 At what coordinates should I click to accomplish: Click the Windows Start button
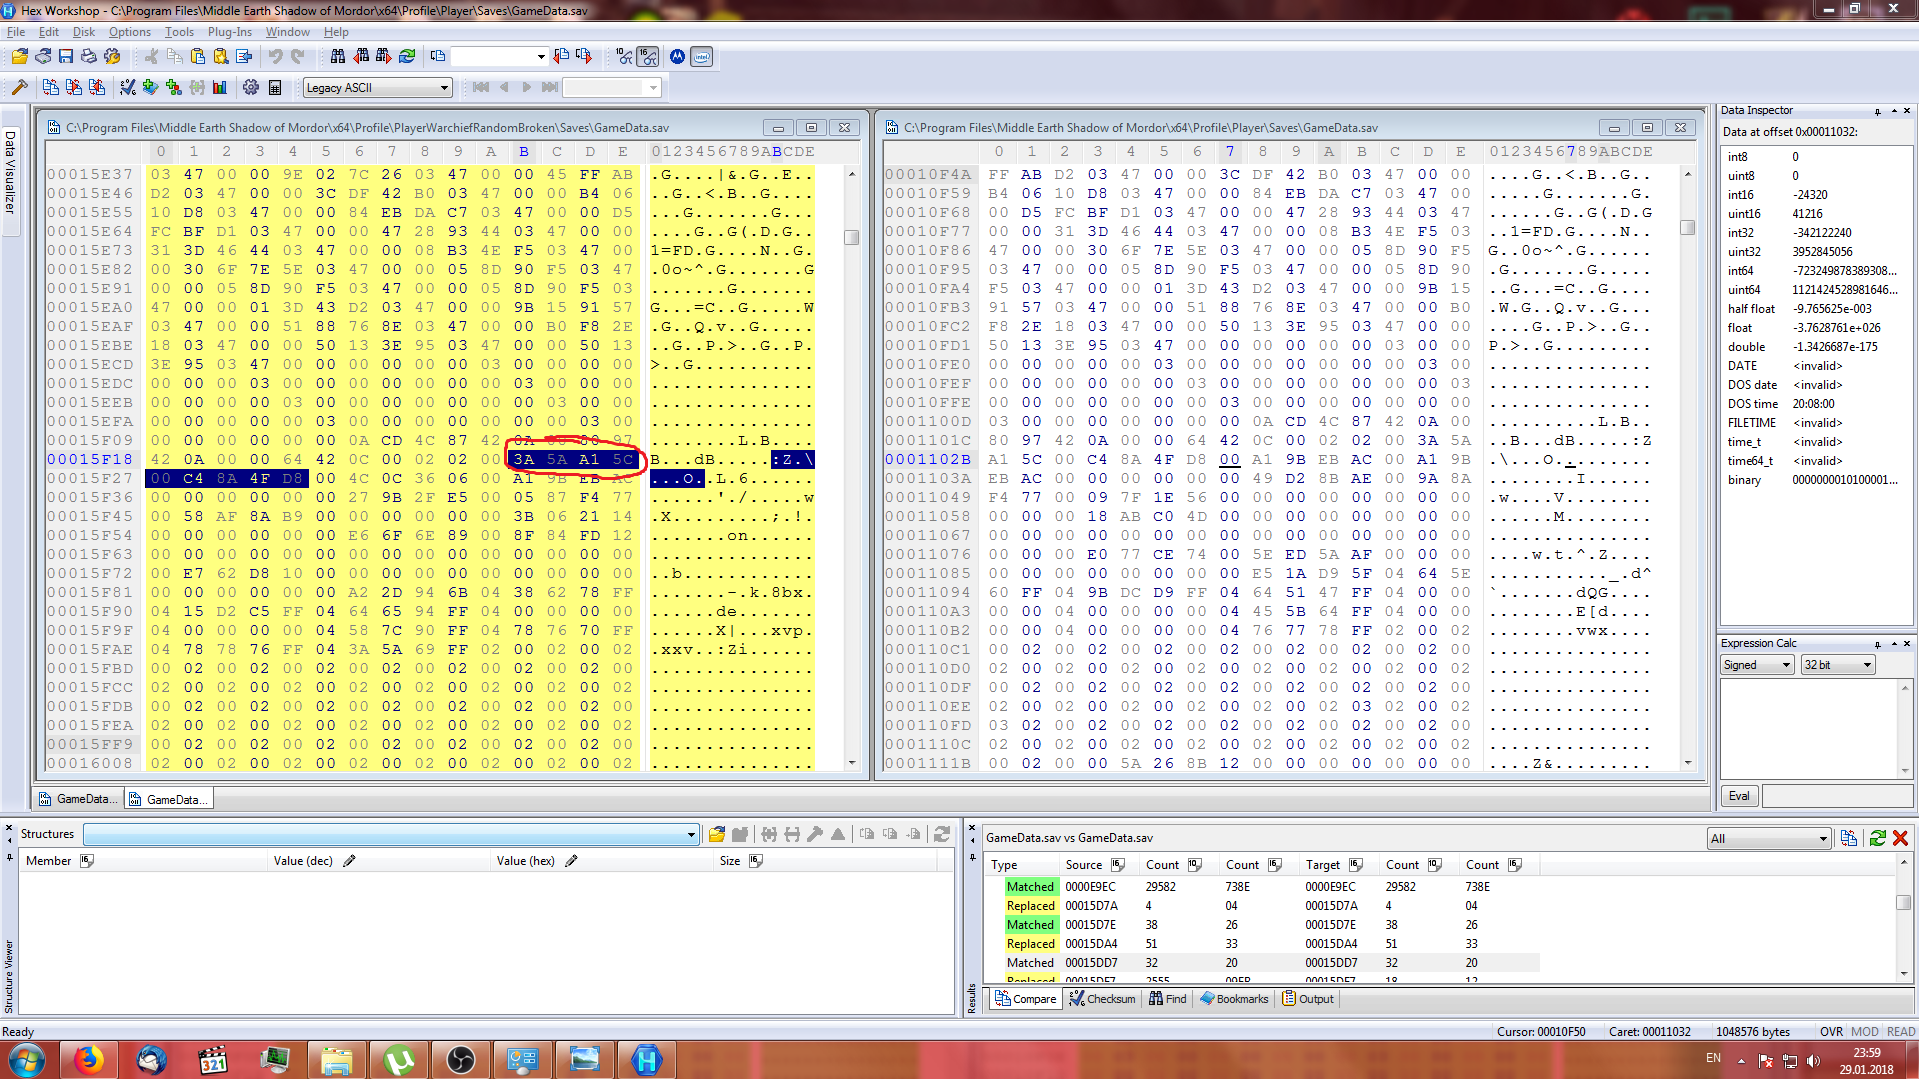pyautogui.click(x=26, y=1060)
